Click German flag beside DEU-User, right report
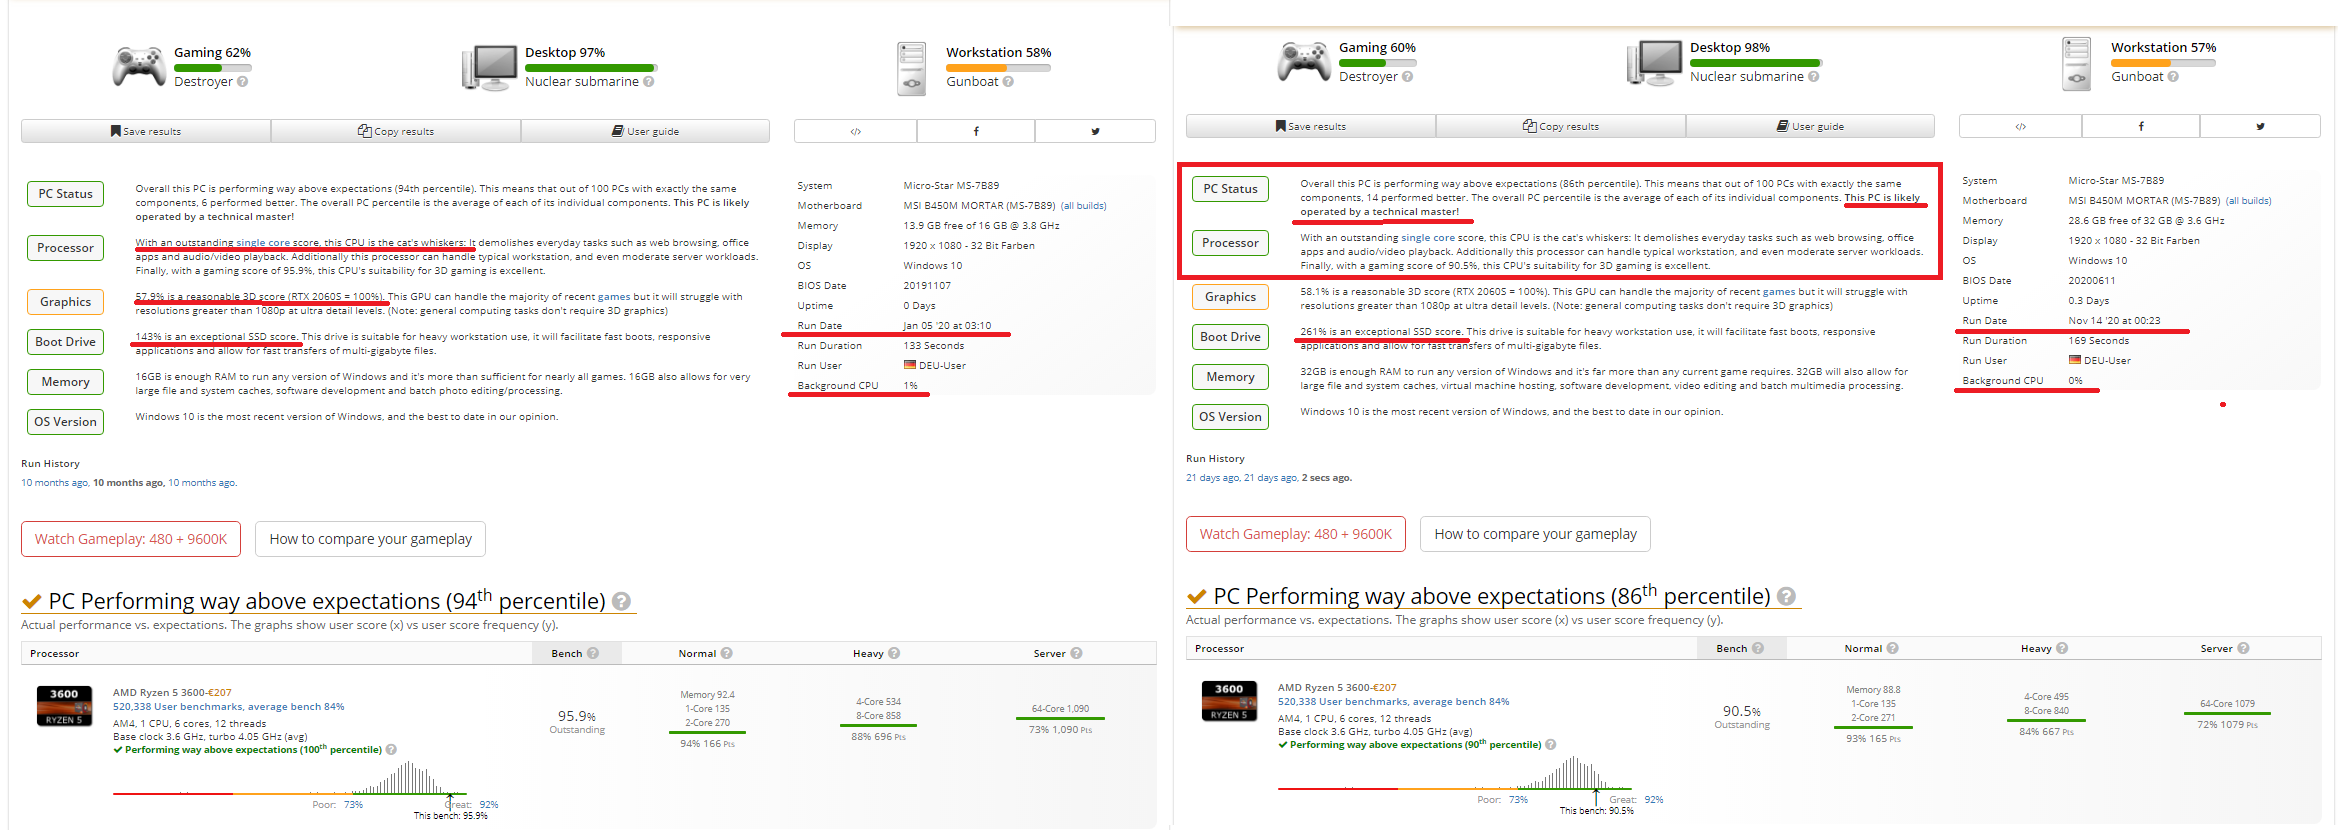The image size is (2338, 830). 2075,361
